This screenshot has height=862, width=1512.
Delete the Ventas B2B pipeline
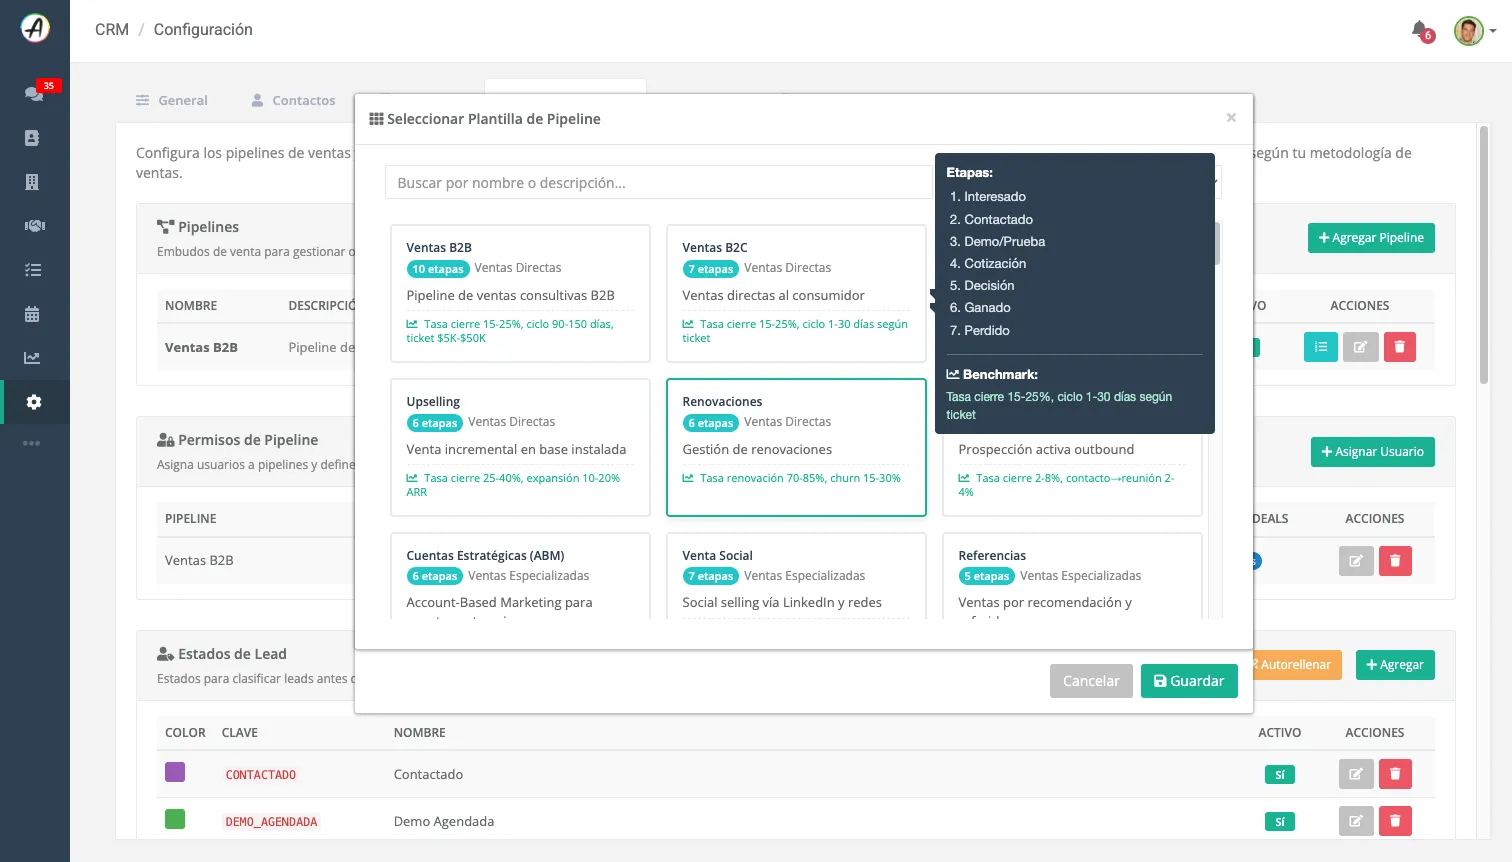[x=1400, y=347]
